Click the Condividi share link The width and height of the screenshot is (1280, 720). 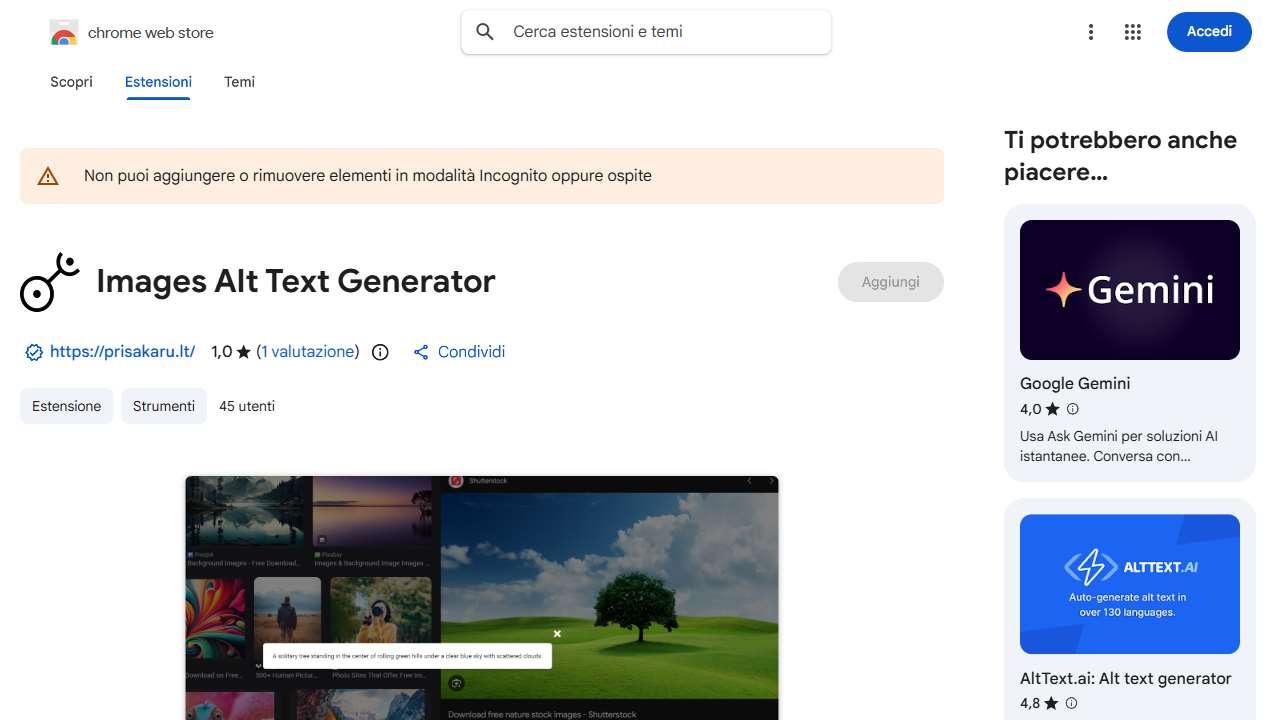[459, 352]
